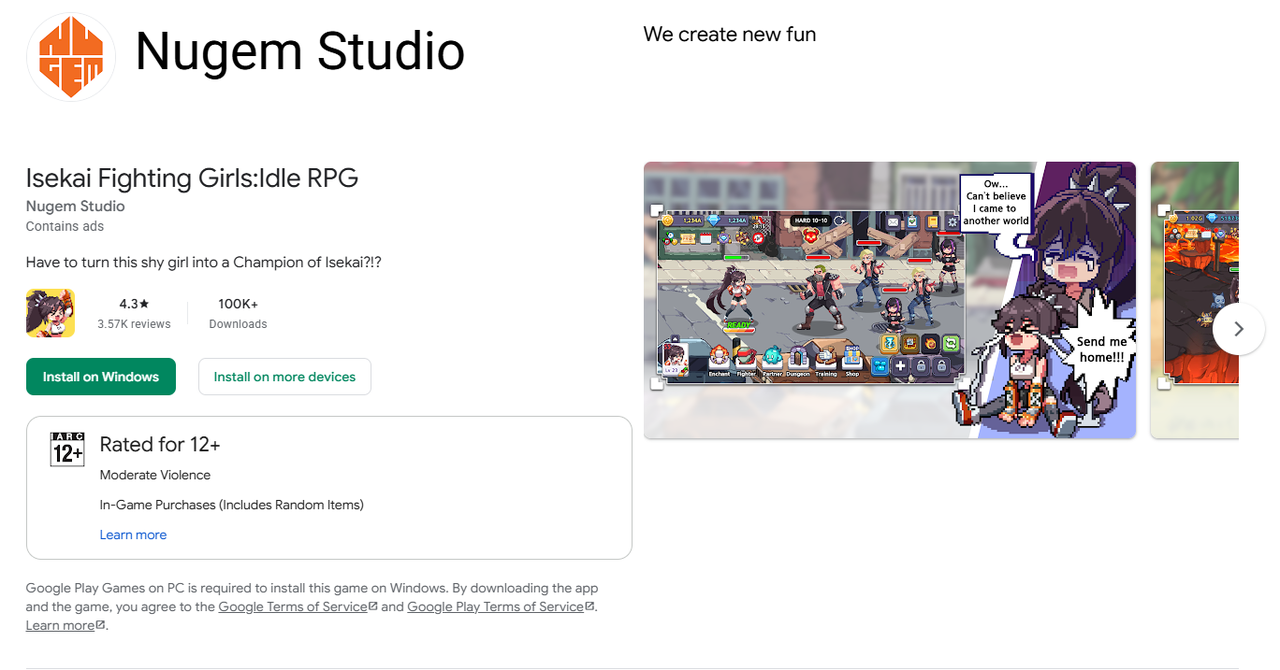1280x670 pixels.
Task: Click the Rated for 12+ heading
Action: 160,444
